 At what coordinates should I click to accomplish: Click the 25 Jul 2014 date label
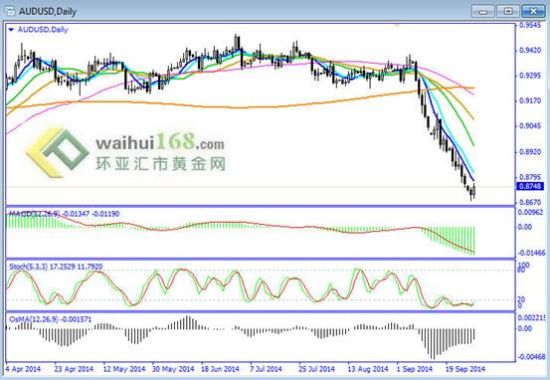pos(317,369)
